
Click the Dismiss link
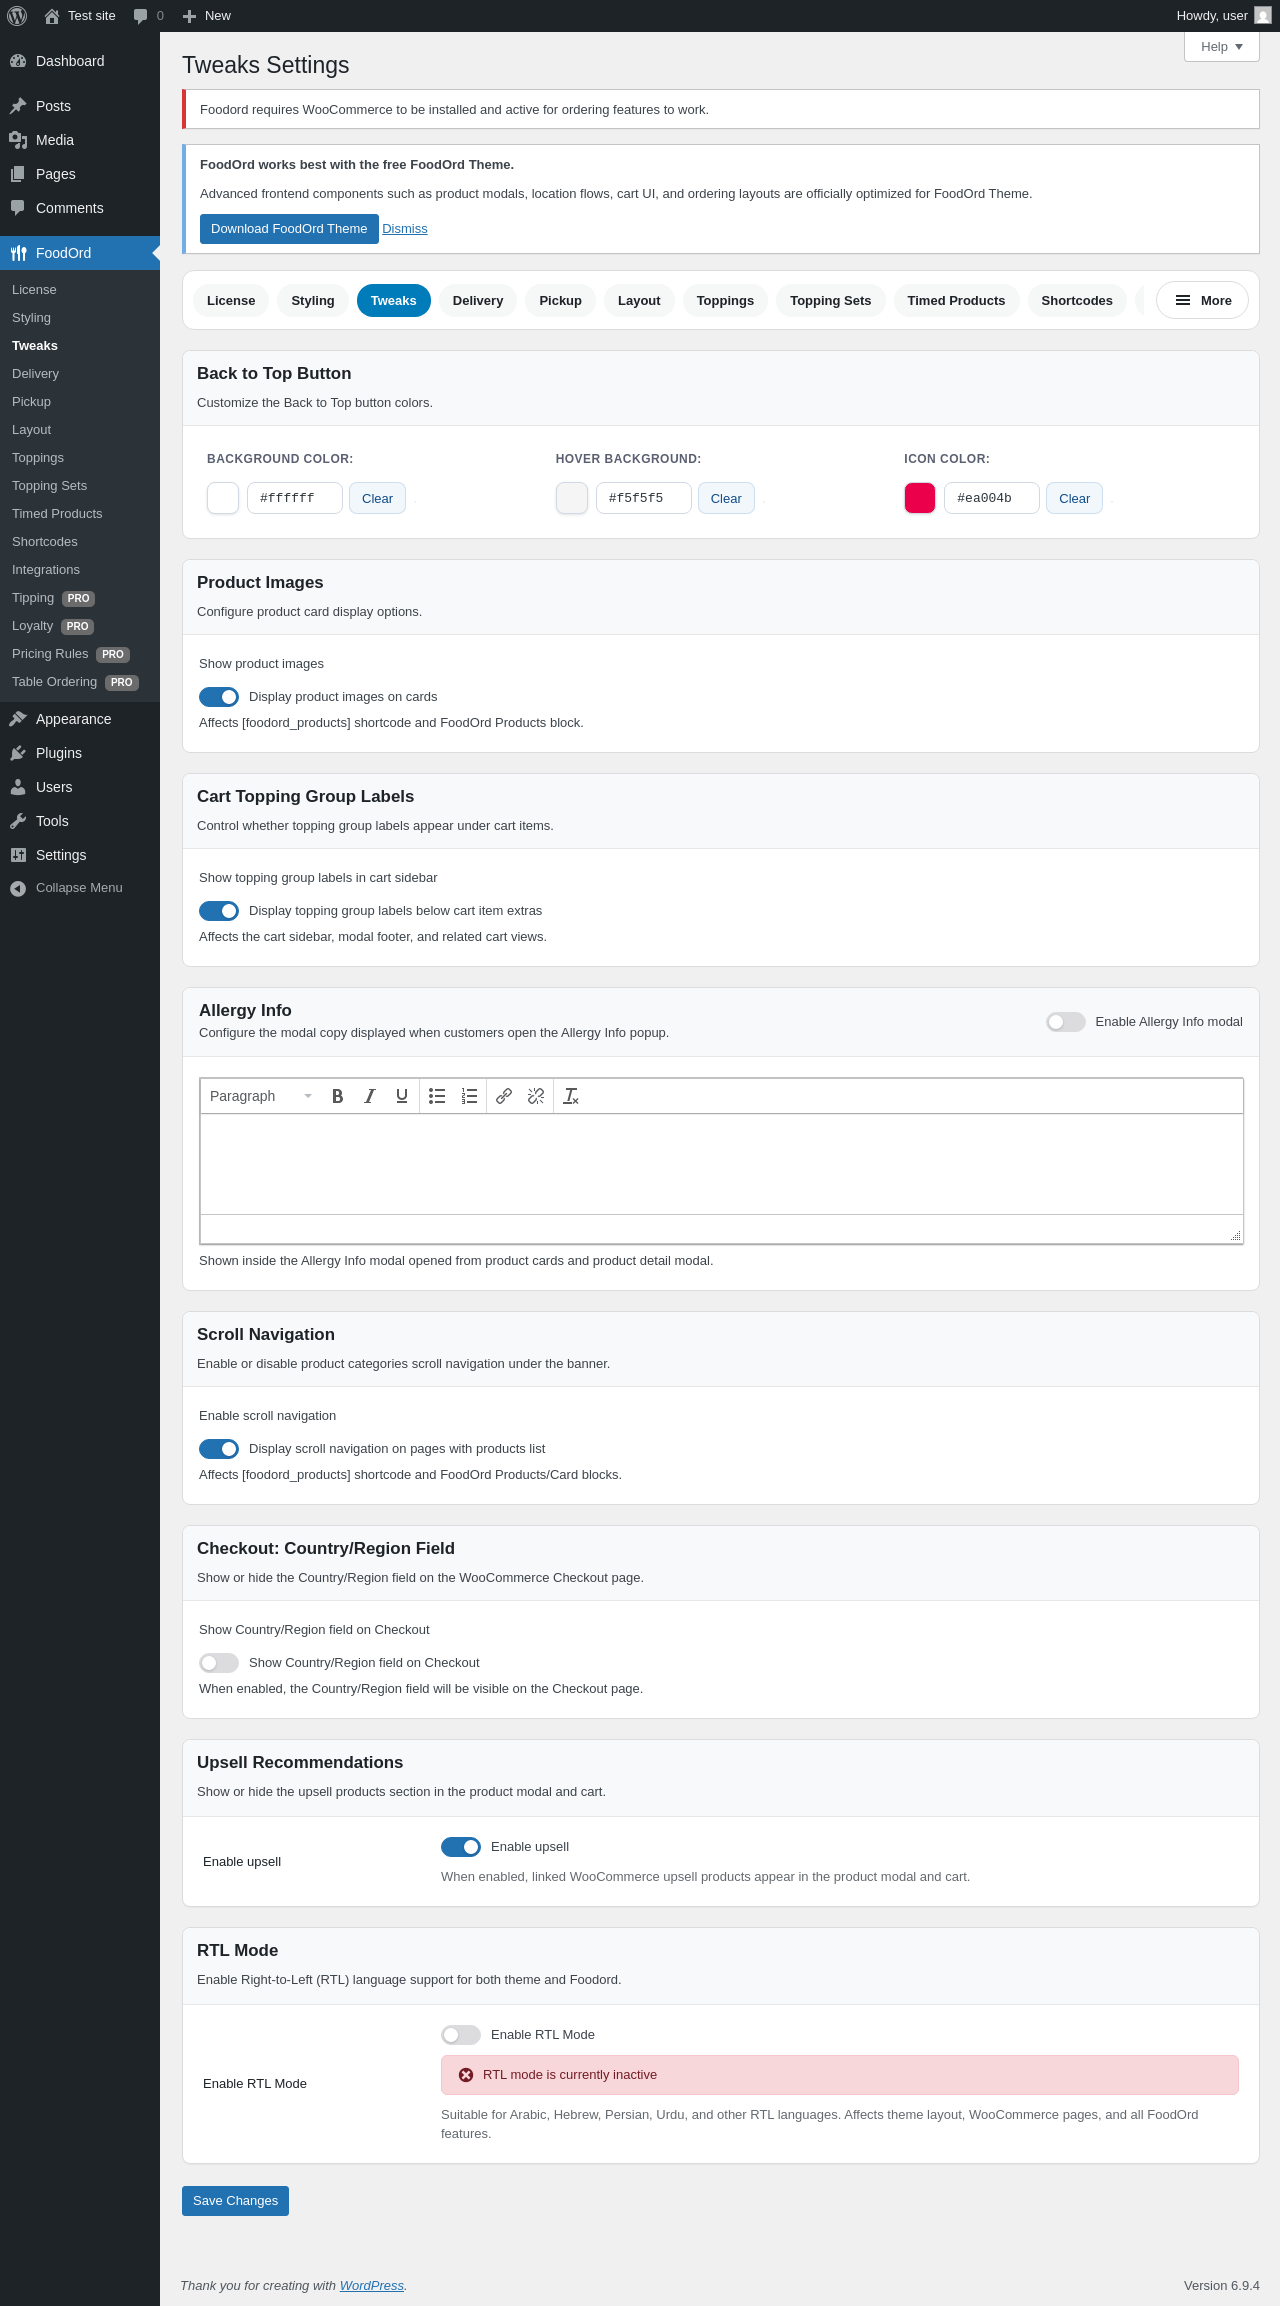point(405,229)
